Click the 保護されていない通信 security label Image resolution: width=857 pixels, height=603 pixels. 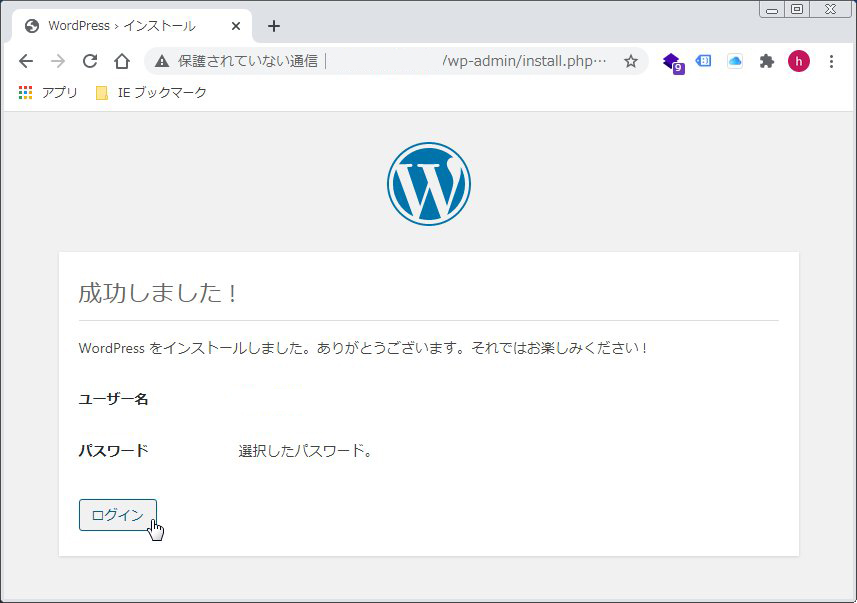[x=248, y=61]
